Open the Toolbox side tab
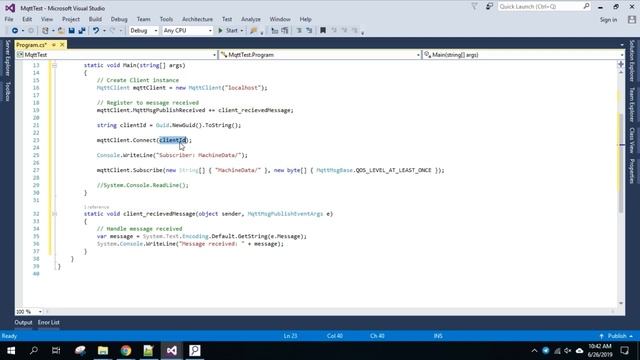The height and width of the screenshot is (360, 640). coord(7,91)
